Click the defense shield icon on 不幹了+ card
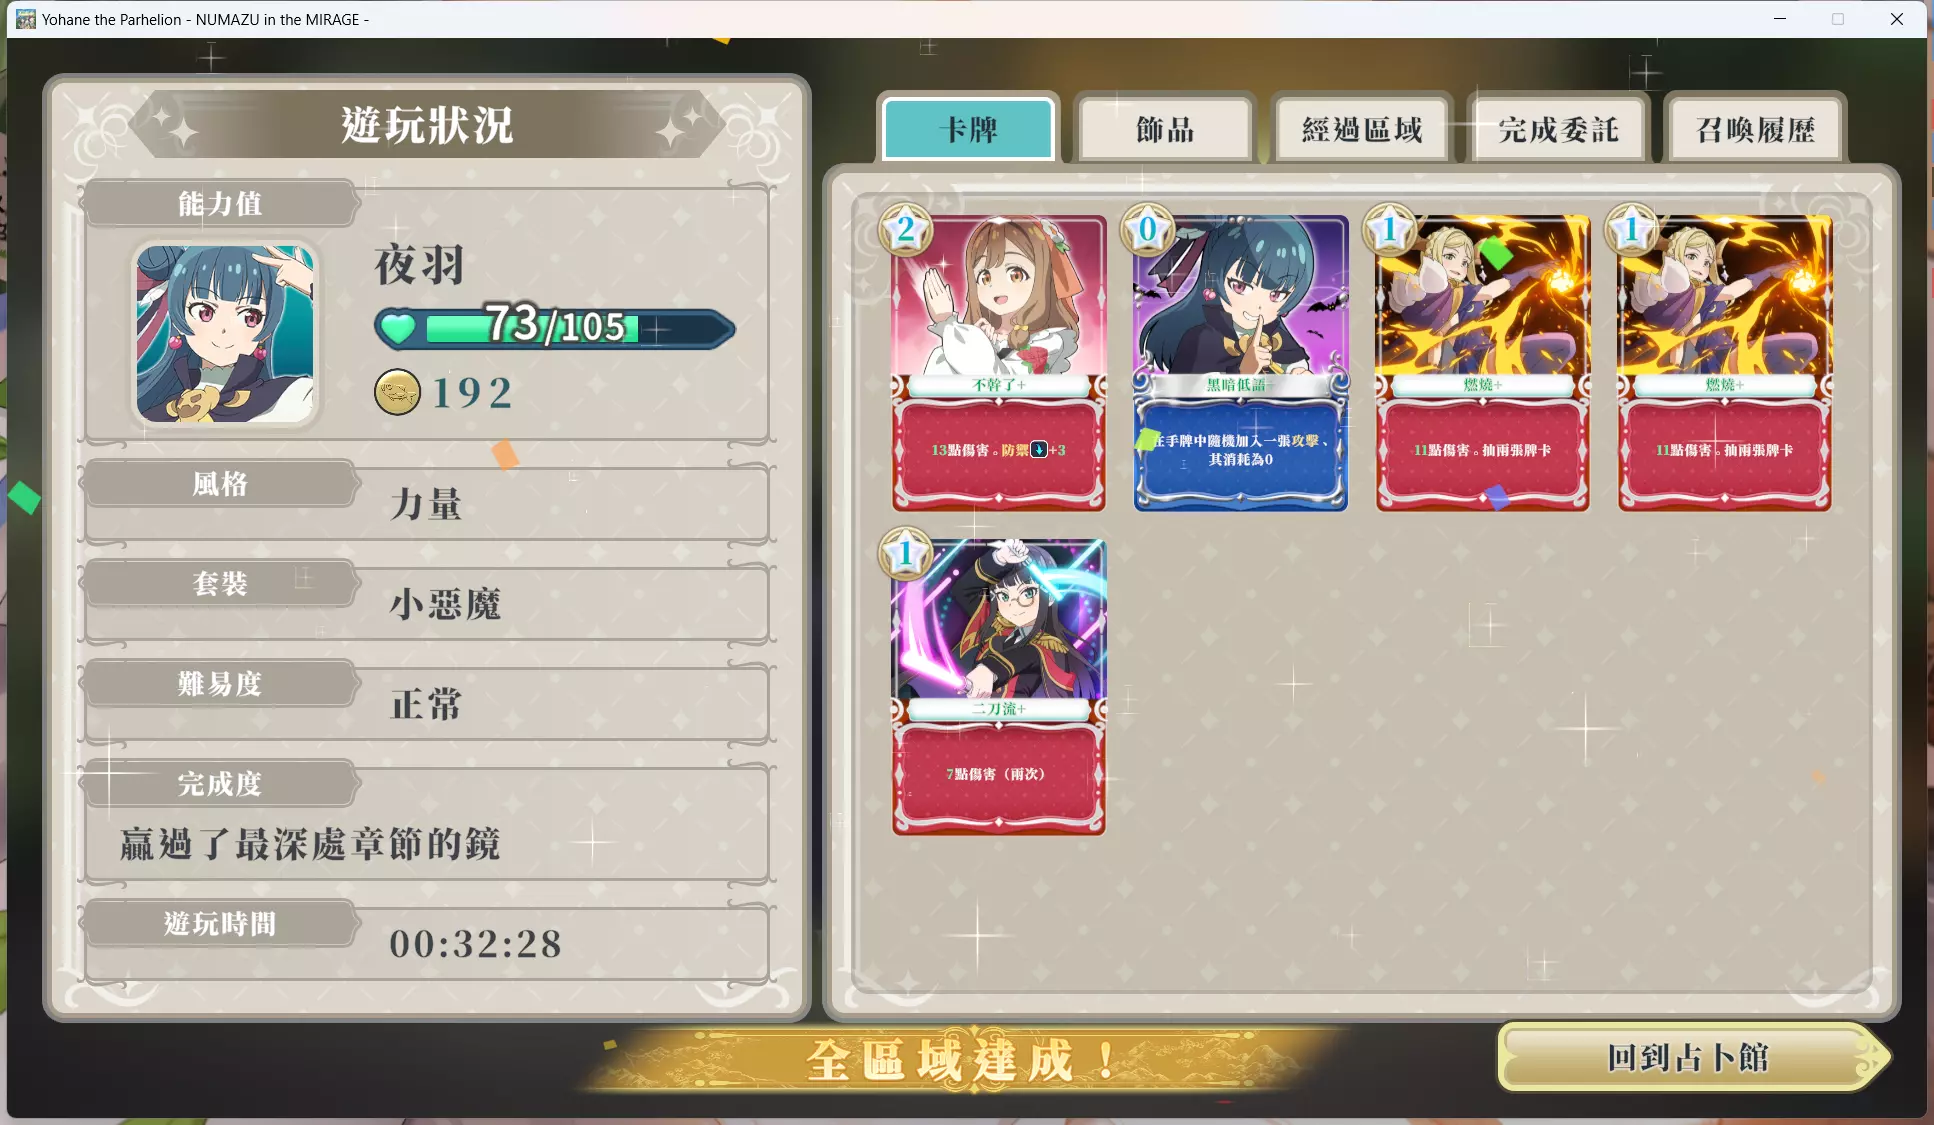Image resolution: width=1934 pixels, height=1125 pixels. [x=1039, y=450]
